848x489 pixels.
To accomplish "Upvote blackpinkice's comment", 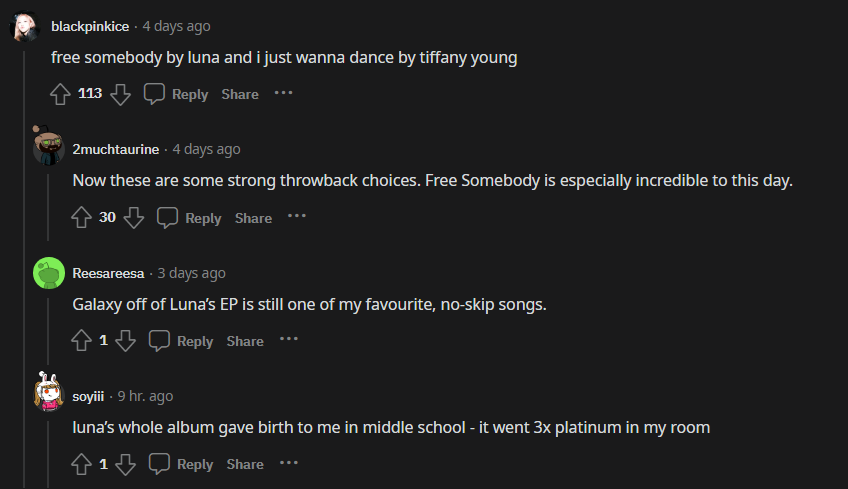I will (60, 94).
